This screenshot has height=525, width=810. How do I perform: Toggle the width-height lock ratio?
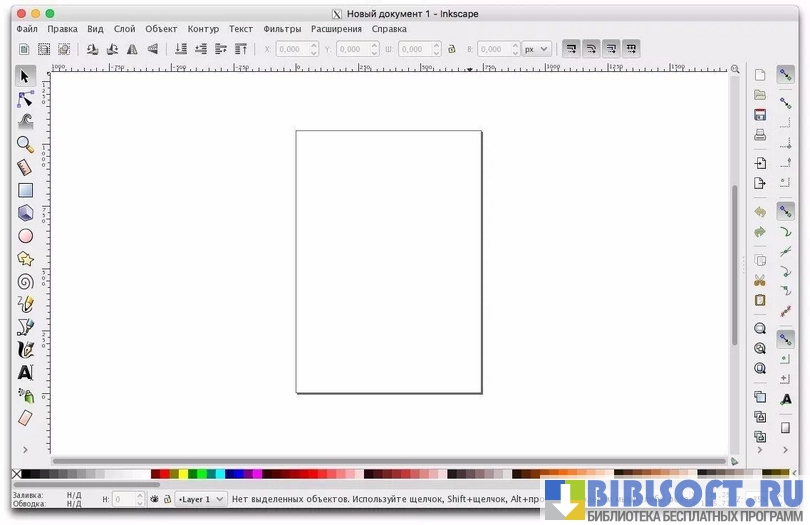451,48
